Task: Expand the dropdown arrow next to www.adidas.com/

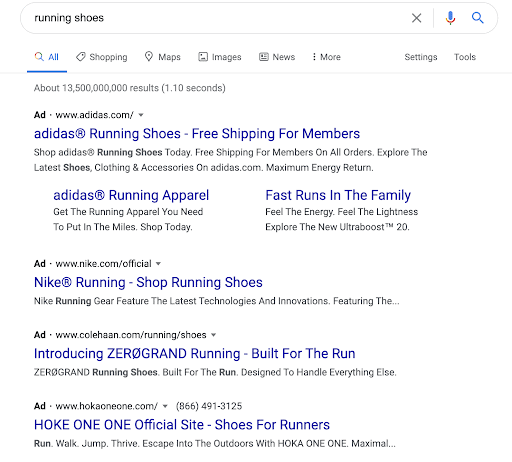Action: (x=141, y=115)
